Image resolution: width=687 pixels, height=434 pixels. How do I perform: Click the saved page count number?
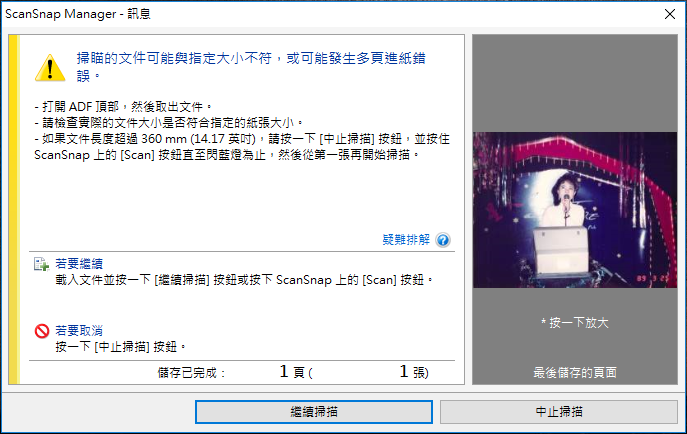(284, 371)
